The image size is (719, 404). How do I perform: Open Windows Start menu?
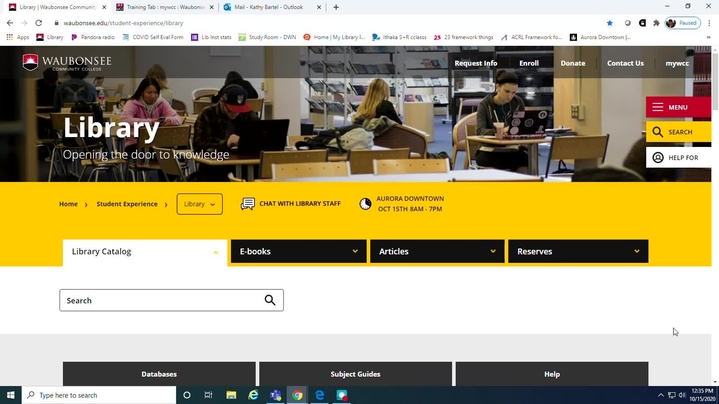[x=11, y=395]
